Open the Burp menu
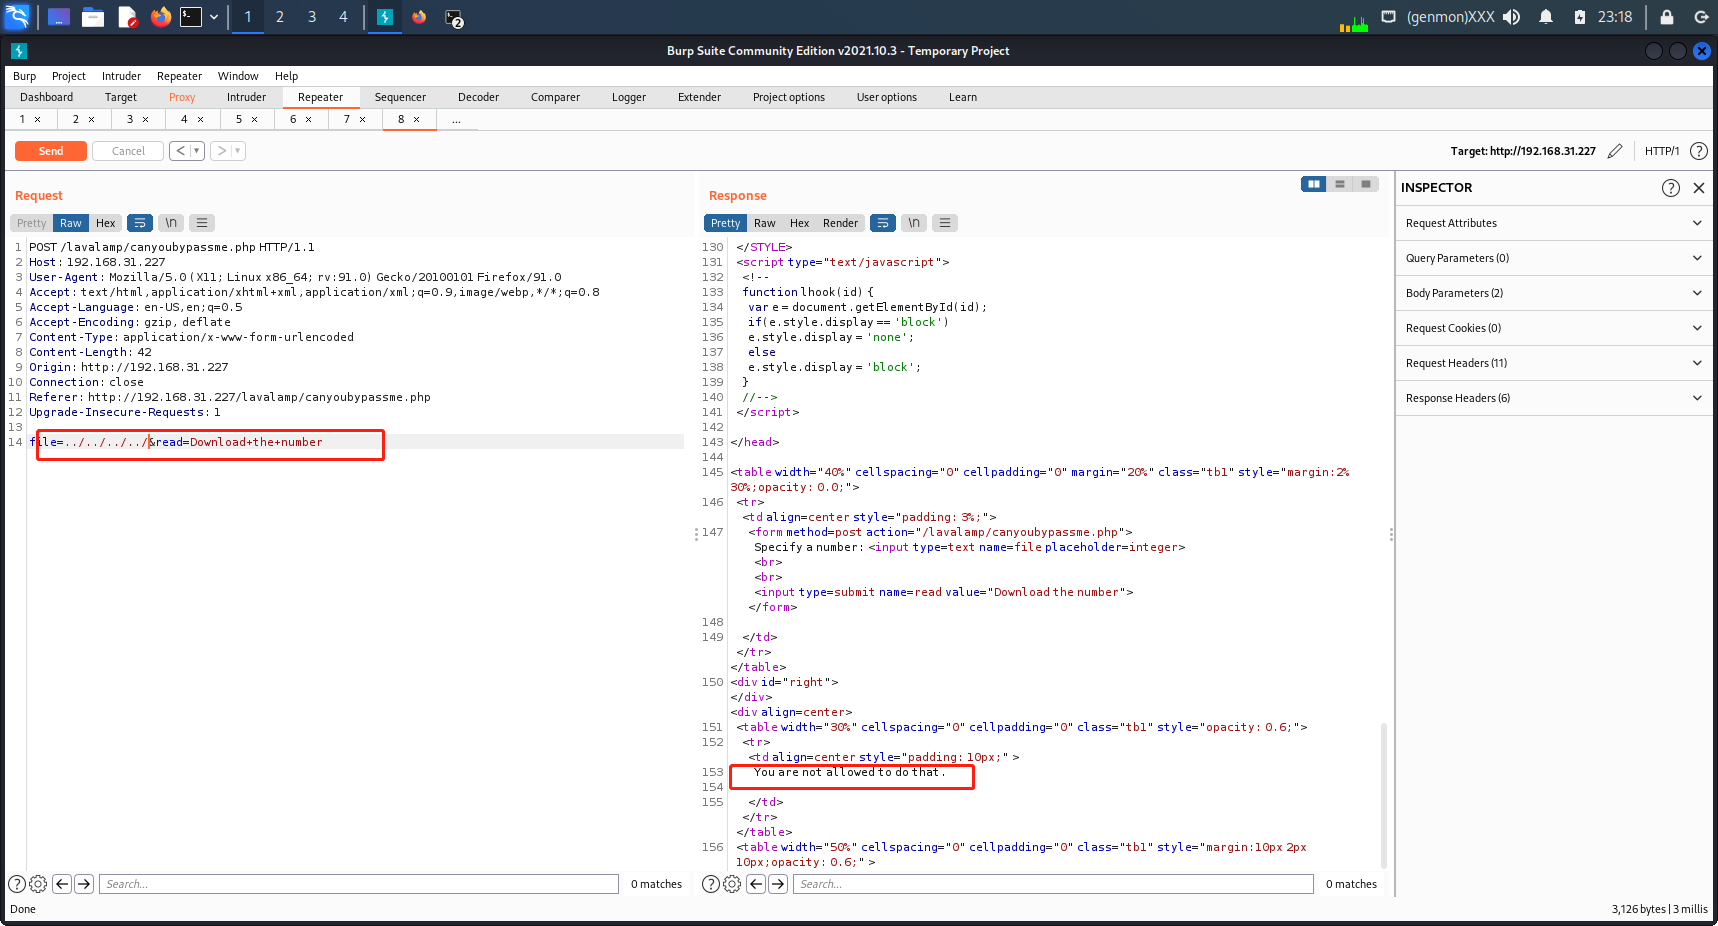 tap(24, 76)
